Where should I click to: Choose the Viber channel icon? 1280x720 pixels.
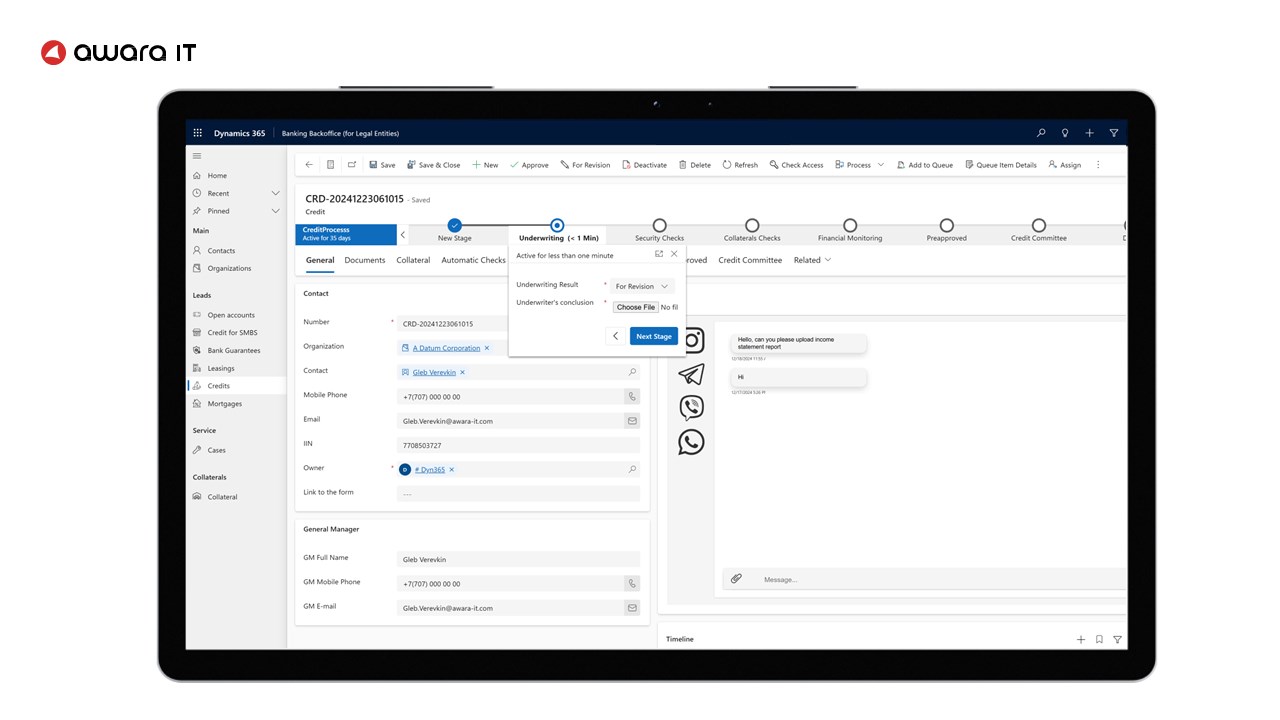point(691,407)
